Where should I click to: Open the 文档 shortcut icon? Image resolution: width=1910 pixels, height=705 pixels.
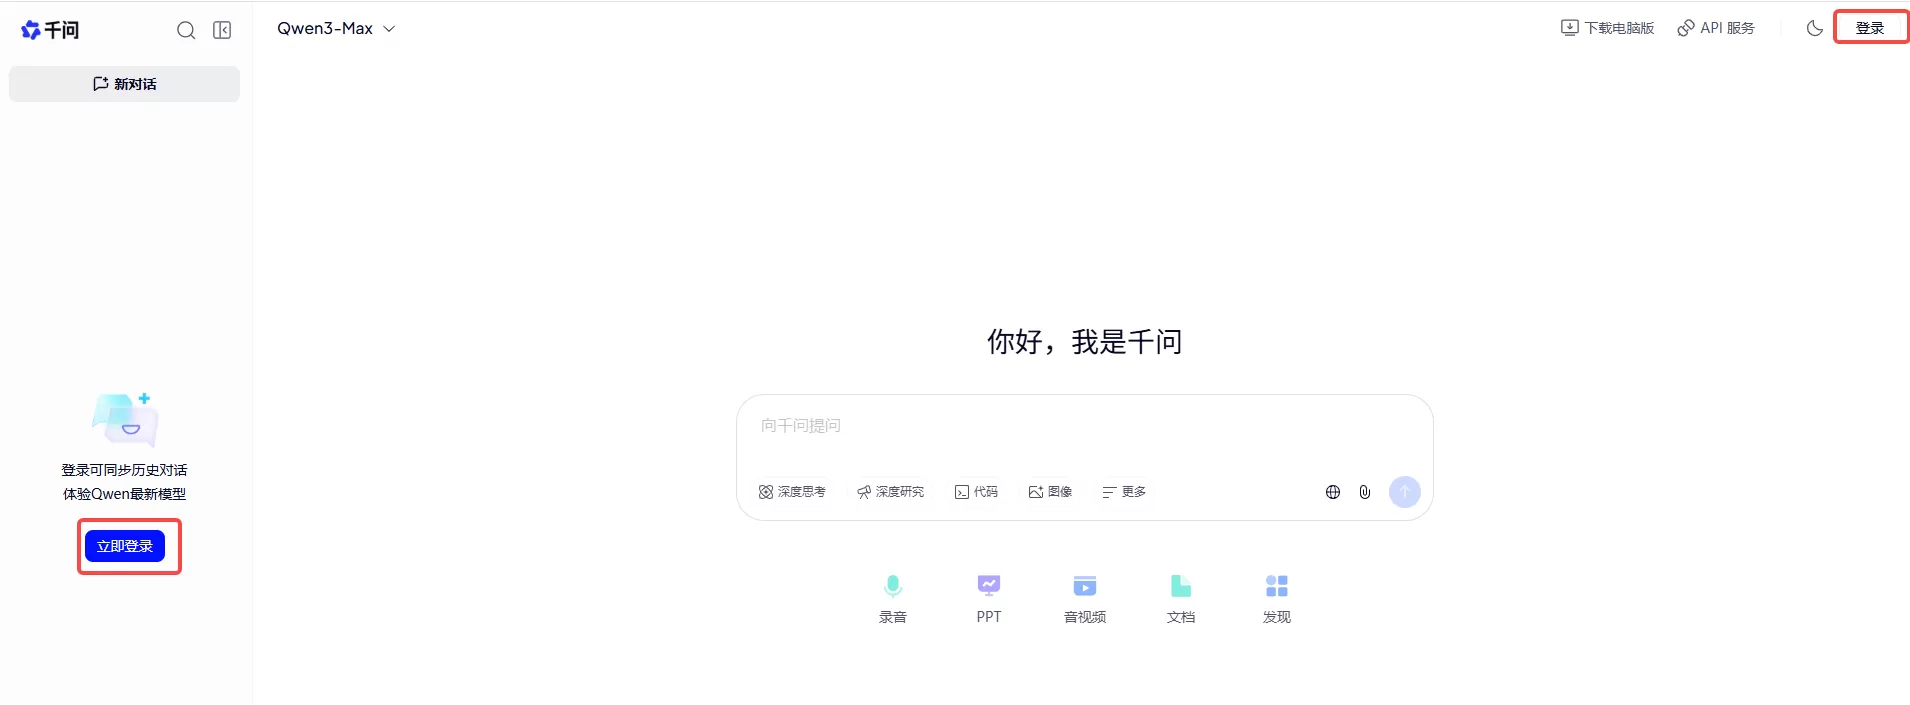[x=1181, y=598]
